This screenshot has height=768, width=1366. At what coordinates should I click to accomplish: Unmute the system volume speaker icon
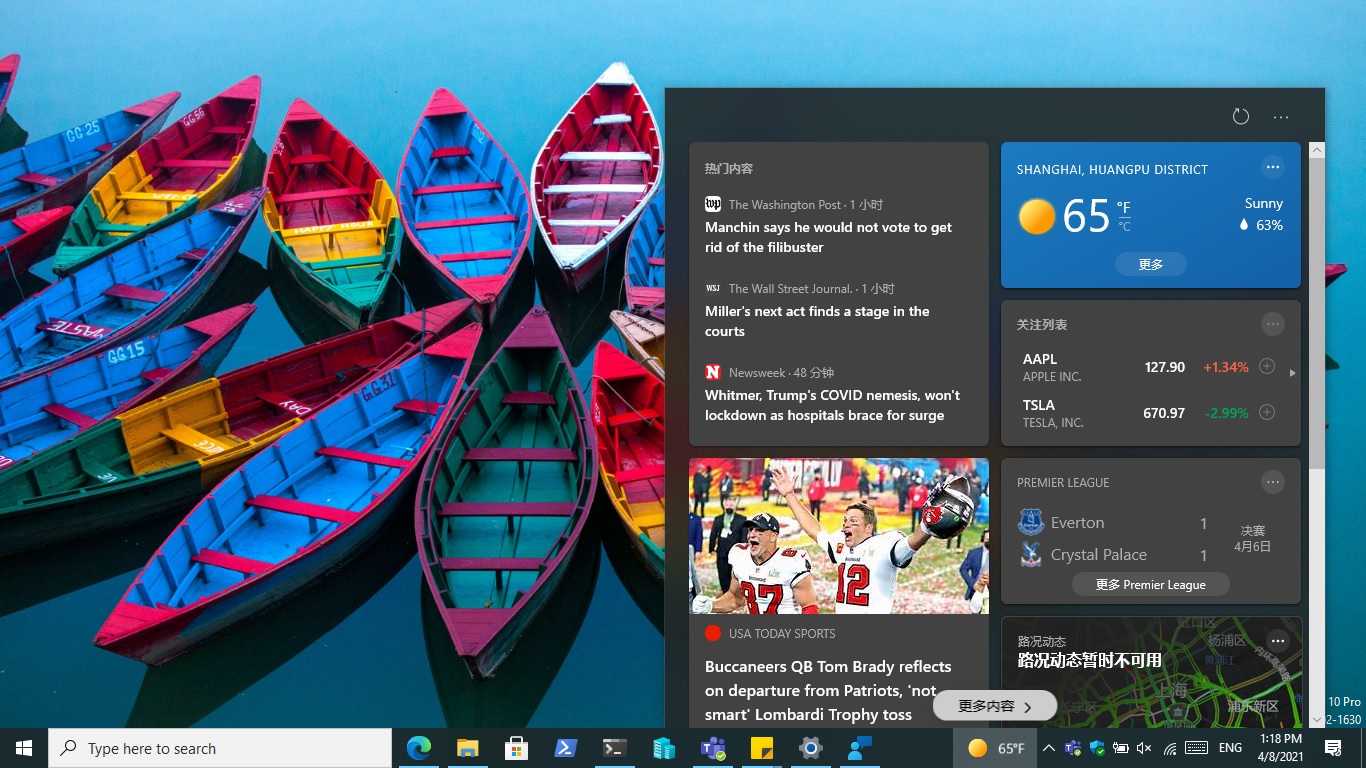1143,747
